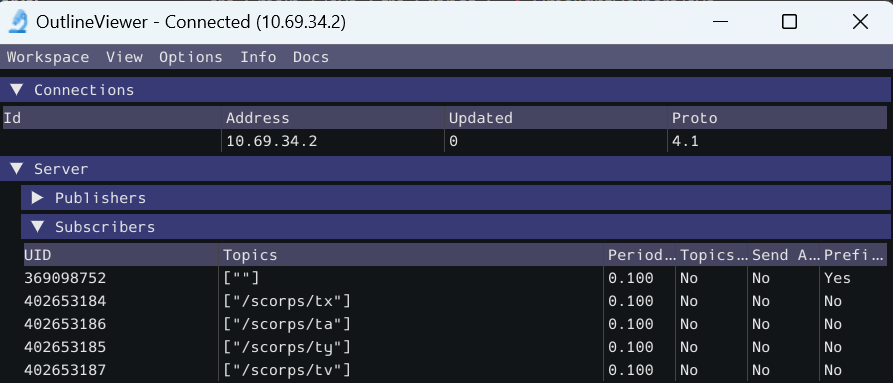Click the OutlineViewer app icon in title bar
Screen dimensions: 893x383
(x=18, y=22)
